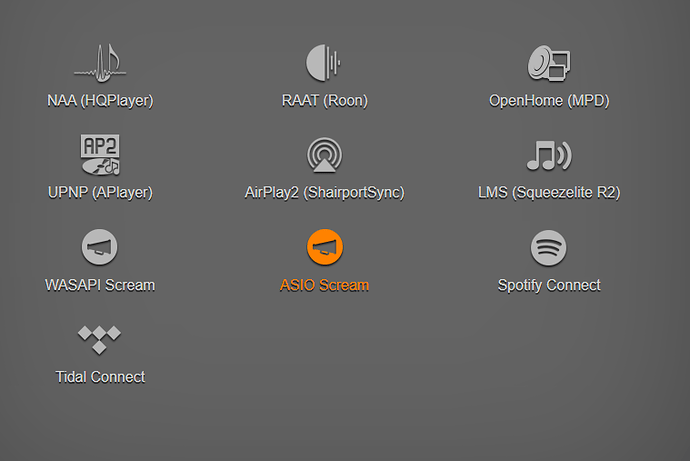Viewport: 690px width, 461px height.
Task: Choose the WASAPI Scream megaphone icon
Action: [x=99, y=247]
